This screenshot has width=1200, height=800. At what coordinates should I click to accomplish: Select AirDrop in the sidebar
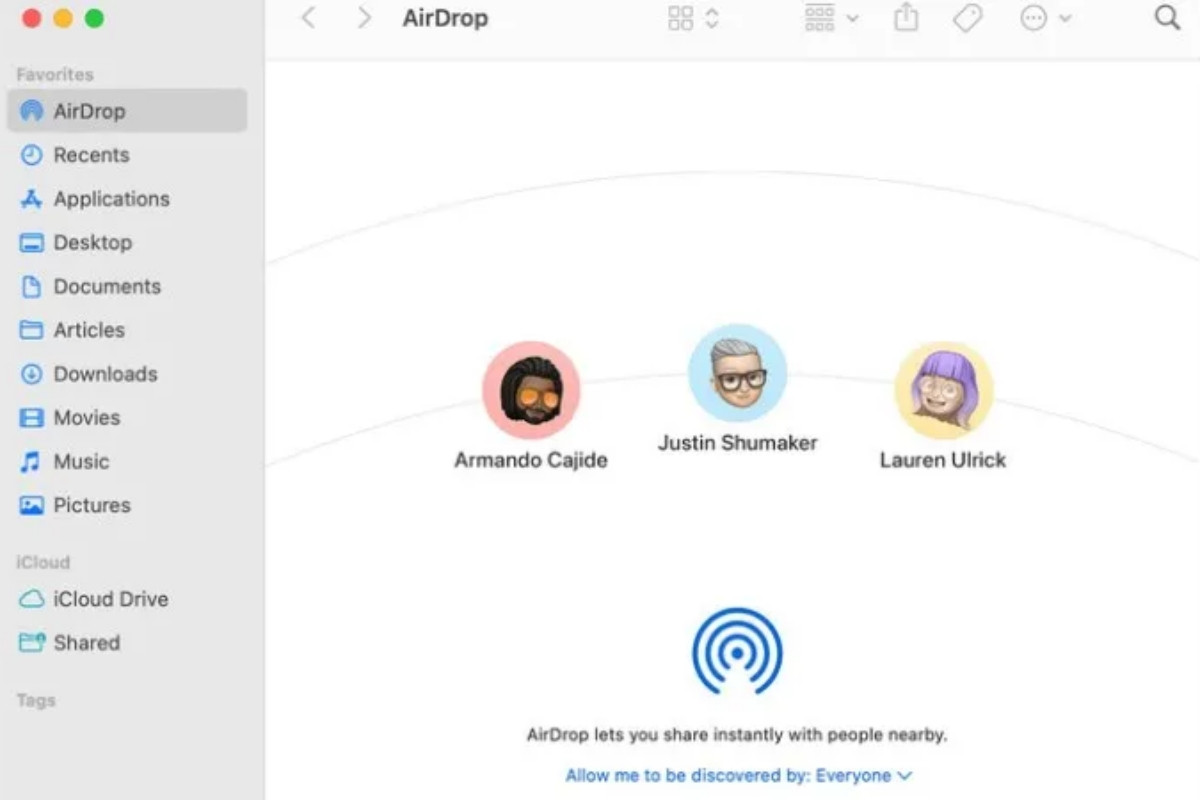[127, 111]
